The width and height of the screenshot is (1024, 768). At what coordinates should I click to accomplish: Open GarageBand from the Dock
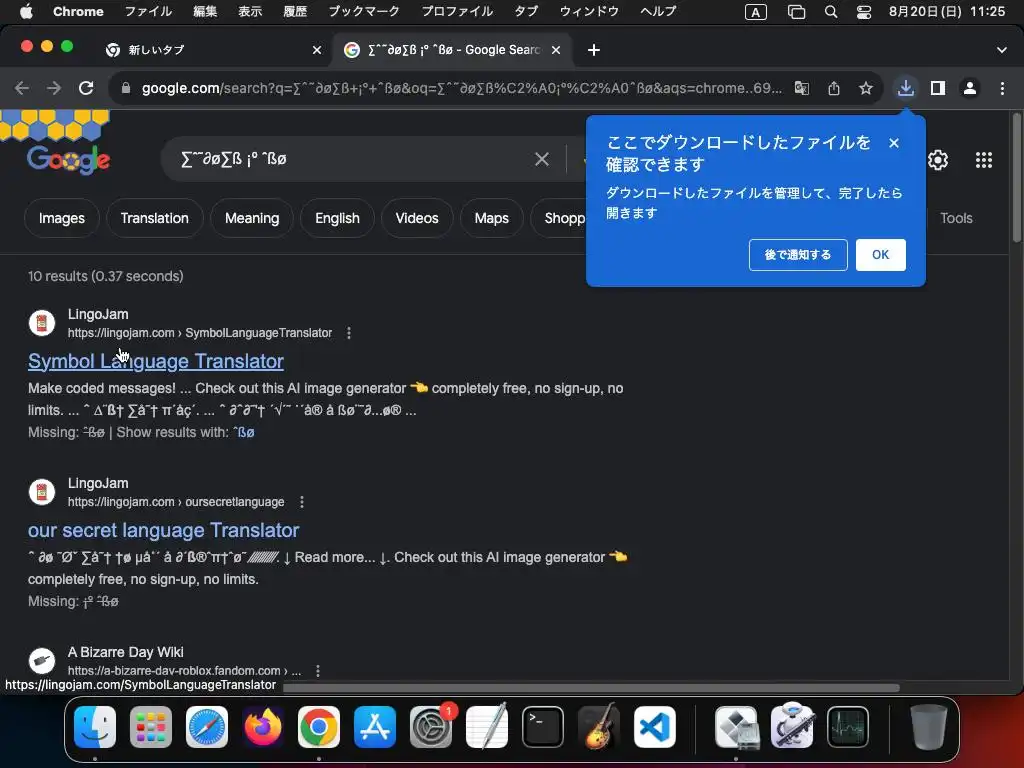click(599, 727)
